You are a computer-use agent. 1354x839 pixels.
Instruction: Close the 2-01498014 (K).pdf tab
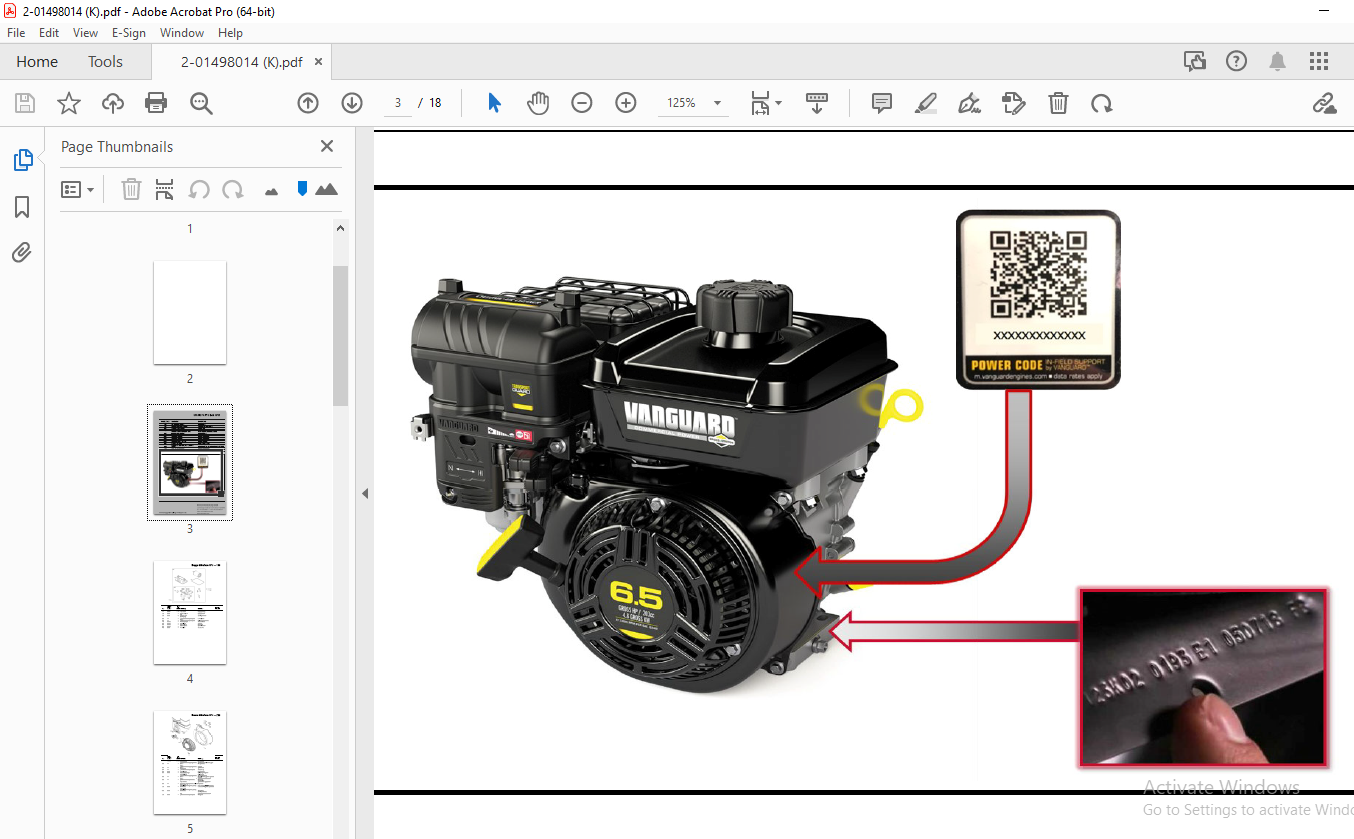tap(319, 62)
